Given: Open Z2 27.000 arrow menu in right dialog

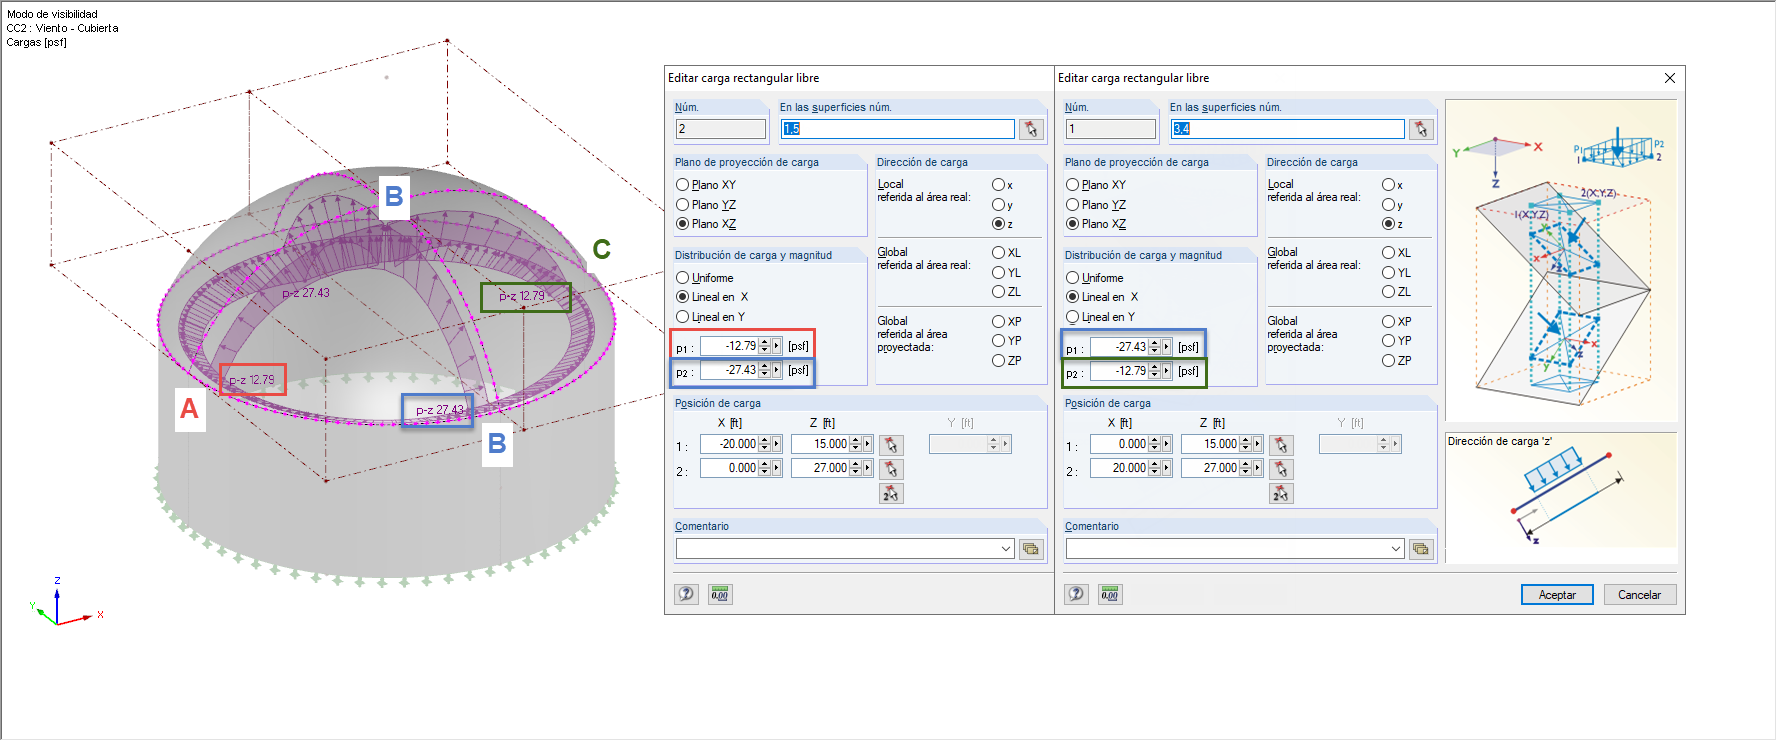Looking at the screenshot, I should pos(1257,468).
